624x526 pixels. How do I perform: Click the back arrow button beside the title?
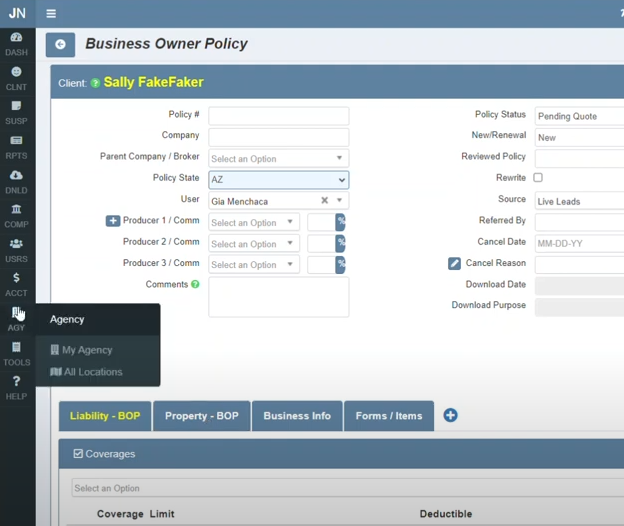[x=60, y=45]
